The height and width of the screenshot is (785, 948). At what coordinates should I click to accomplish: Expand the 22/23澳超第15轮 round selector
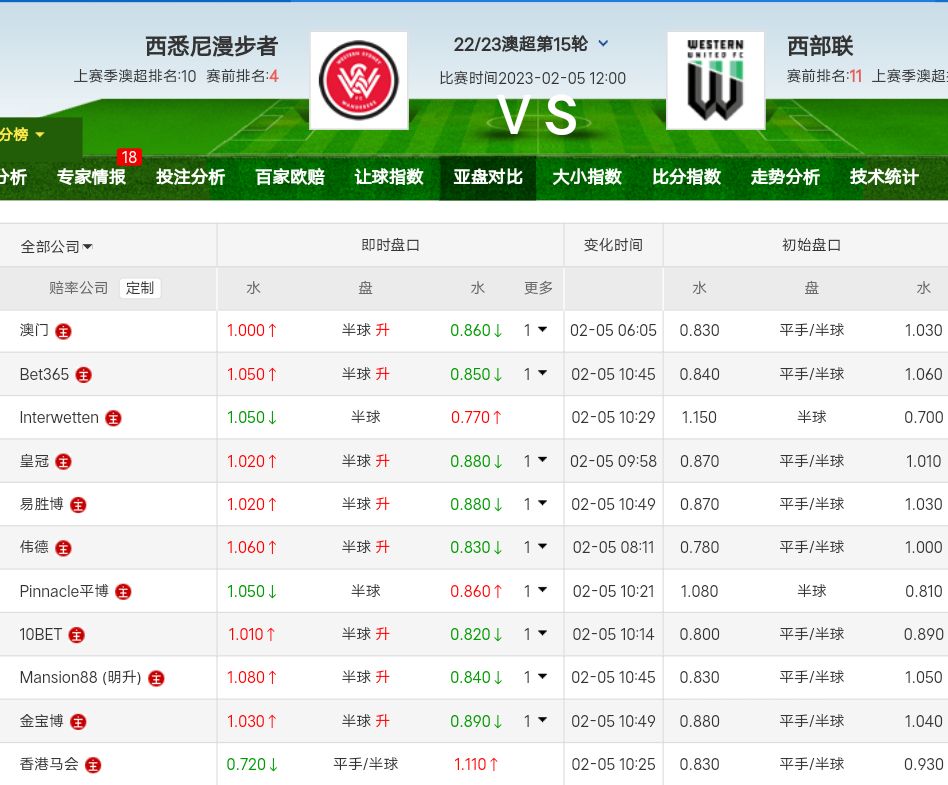coord(603,44)
